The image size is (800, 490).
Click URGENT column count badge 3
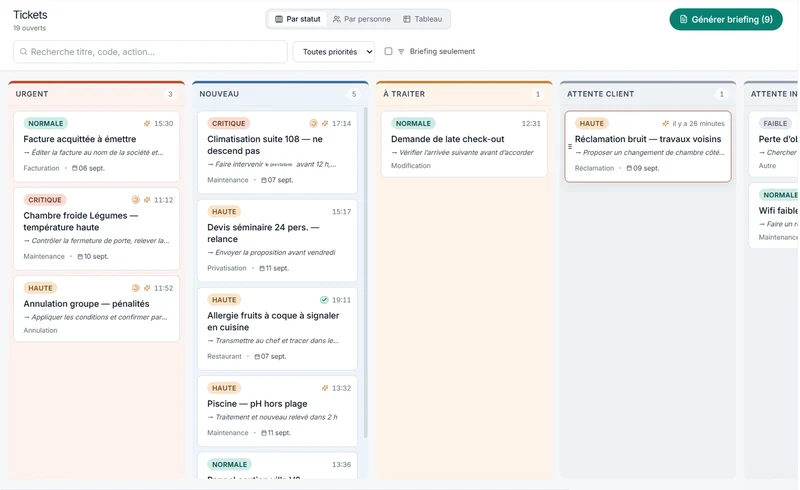tap(170, 94)
